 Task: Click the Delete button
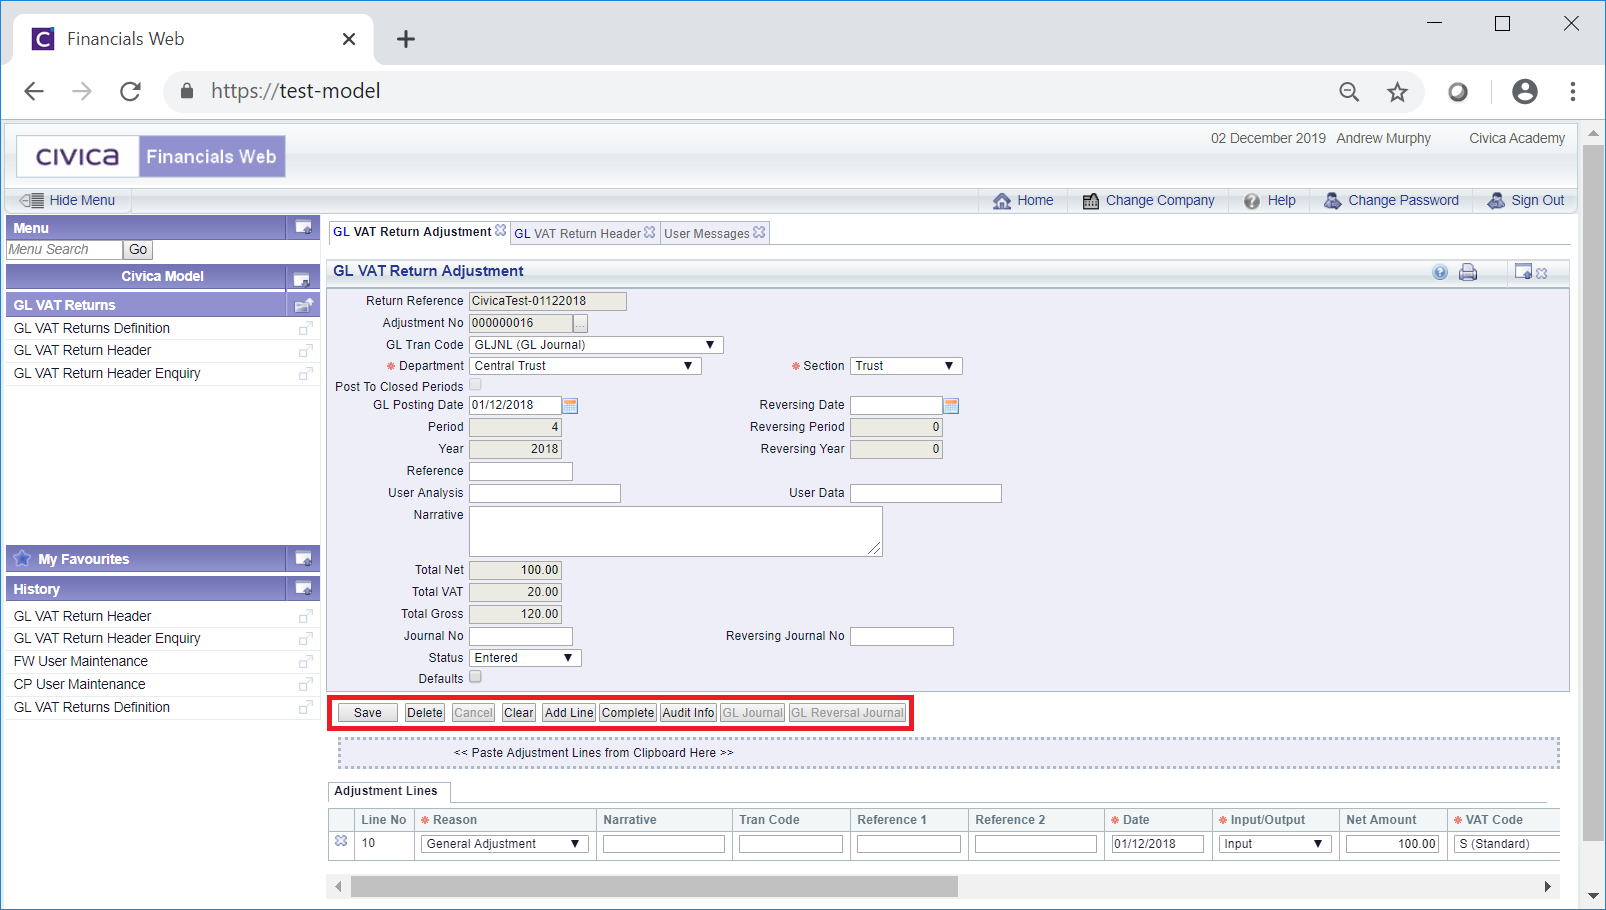pos(425,713)
